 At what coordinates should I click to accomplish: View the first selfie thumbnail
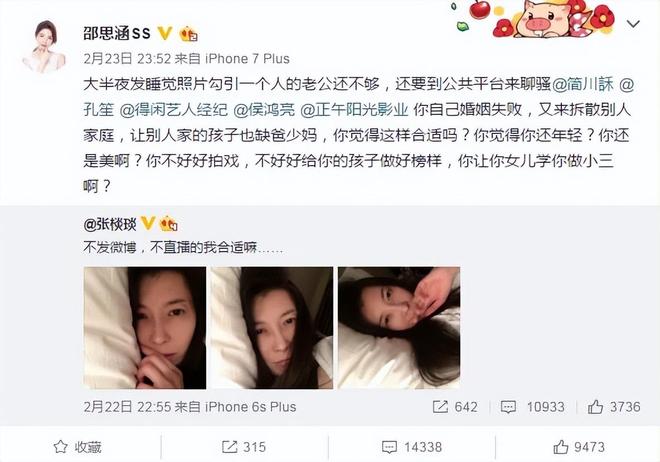coord(145,328)
